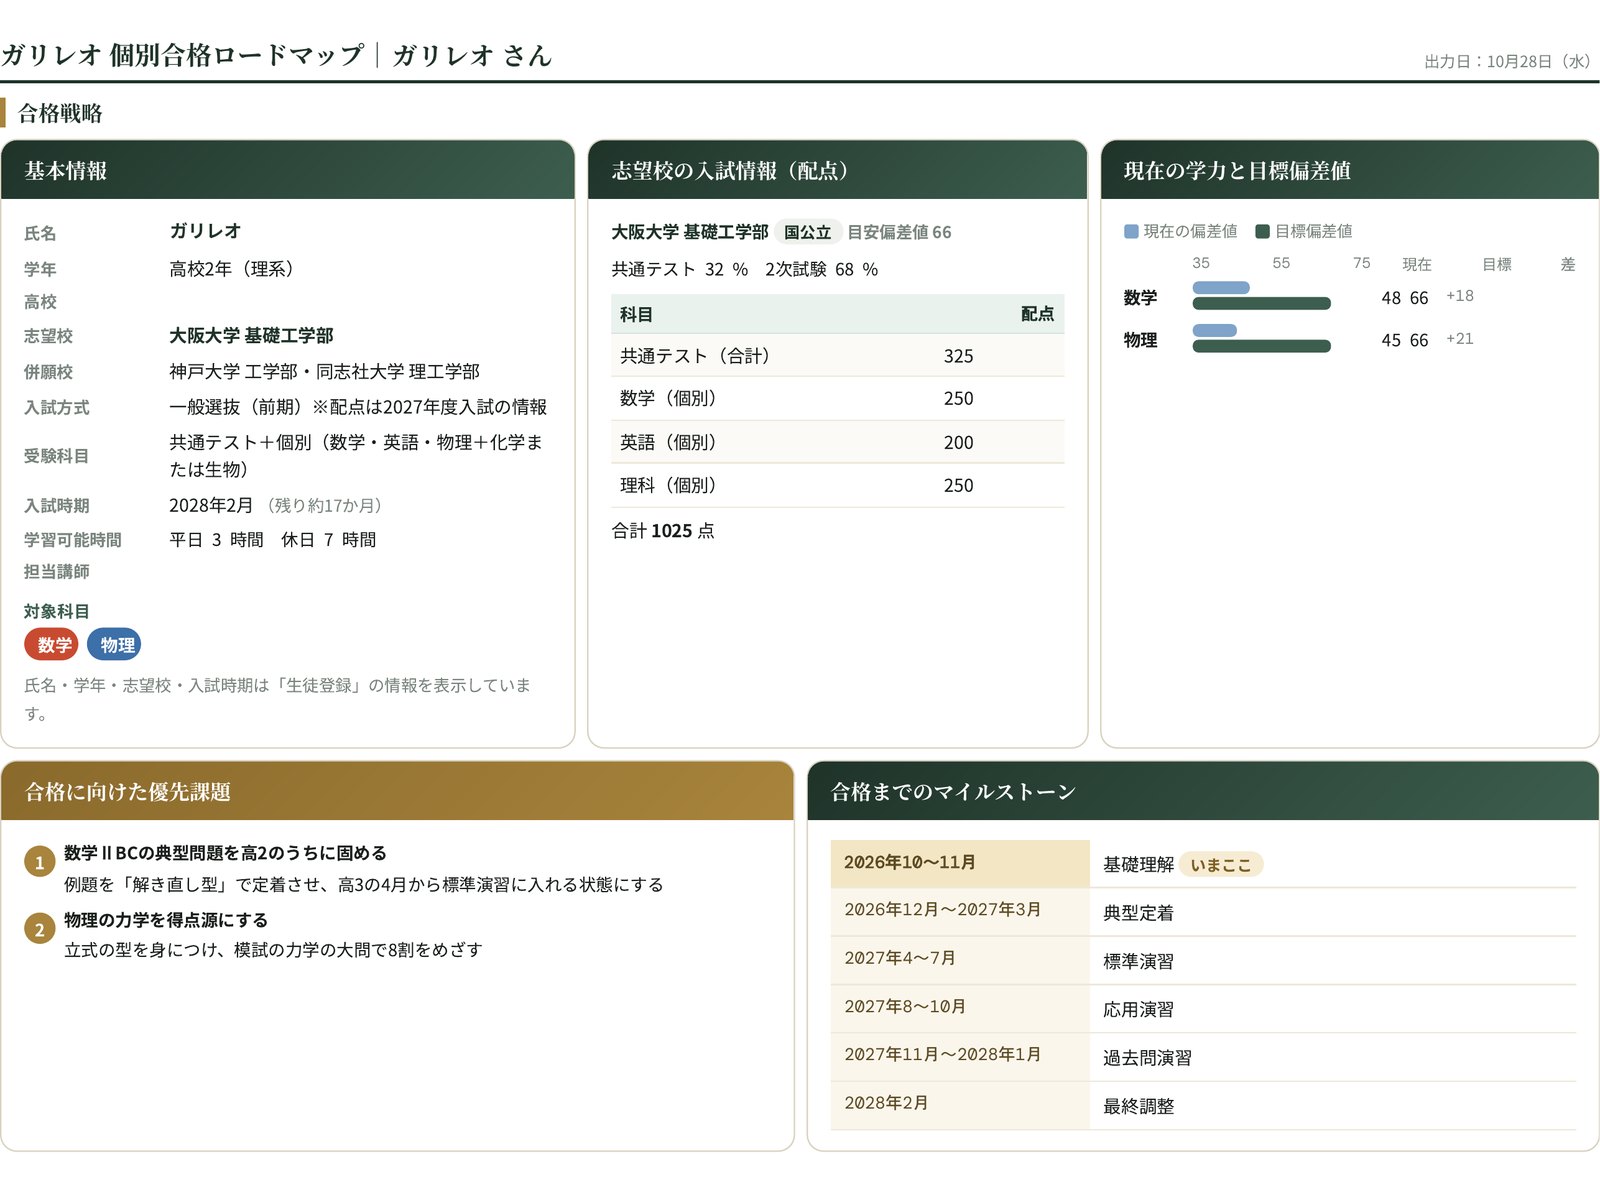
Task: Click the 現在の学力と目標偏差値 header
Action: point(1350,170)
